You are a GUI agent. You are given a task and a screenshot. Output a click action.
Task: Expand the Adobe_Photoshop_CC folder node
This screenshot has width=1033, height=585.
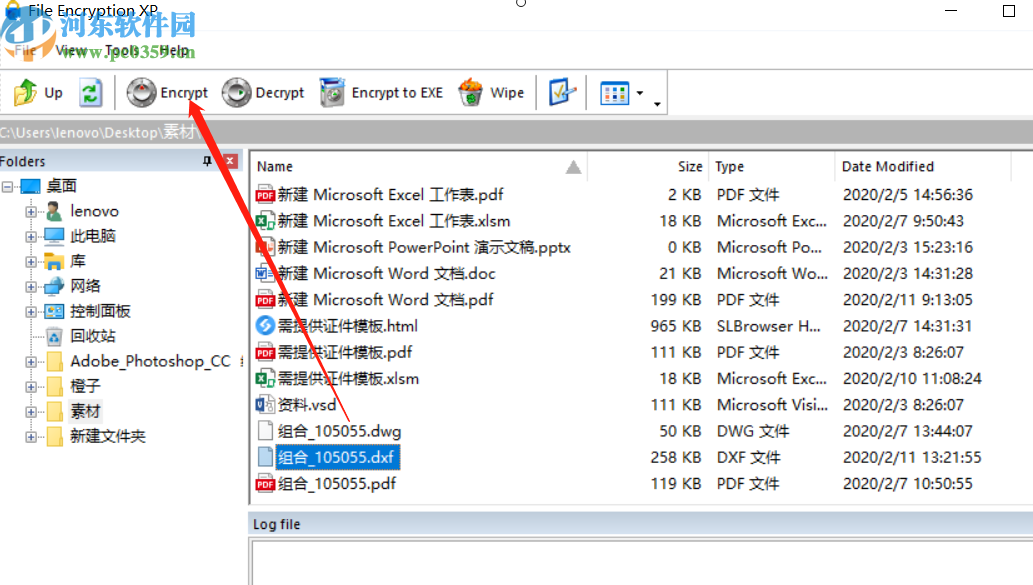pyautogui.click(x=31, y=362)
